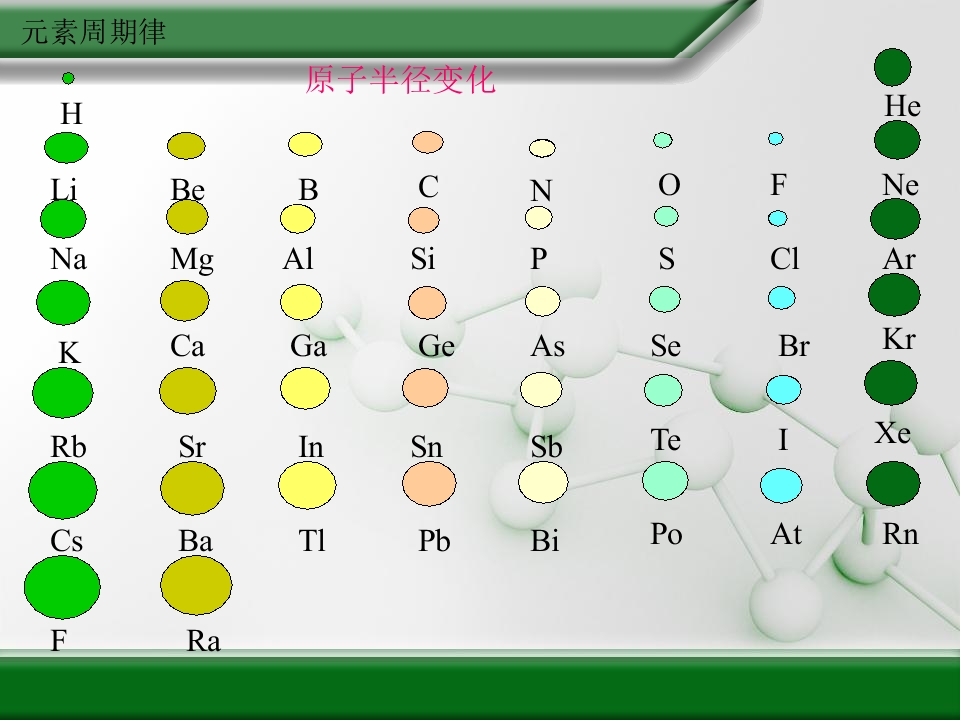
Task: Select the Xe element label
Action: pyautogui.click(x=893, y=433)
